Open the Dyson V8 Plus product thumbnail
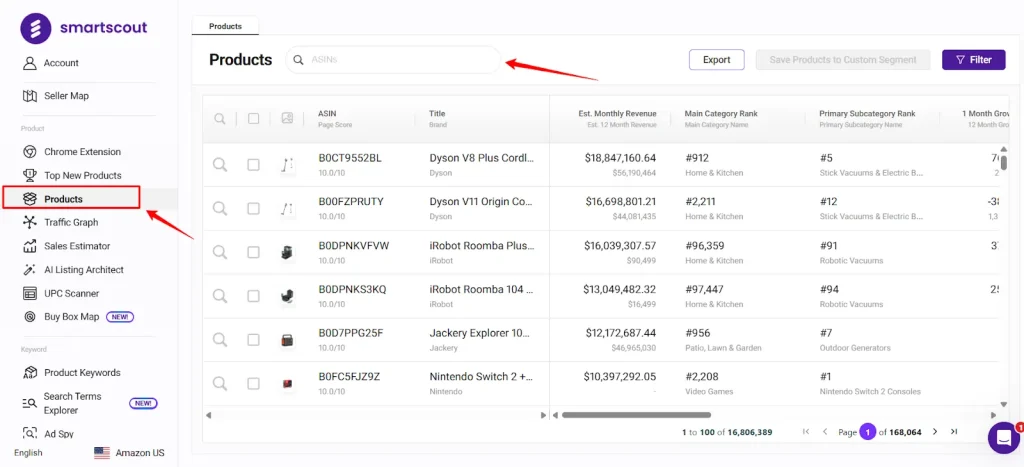This screenshot has width=1024, height=467. [x=287, y=165]
